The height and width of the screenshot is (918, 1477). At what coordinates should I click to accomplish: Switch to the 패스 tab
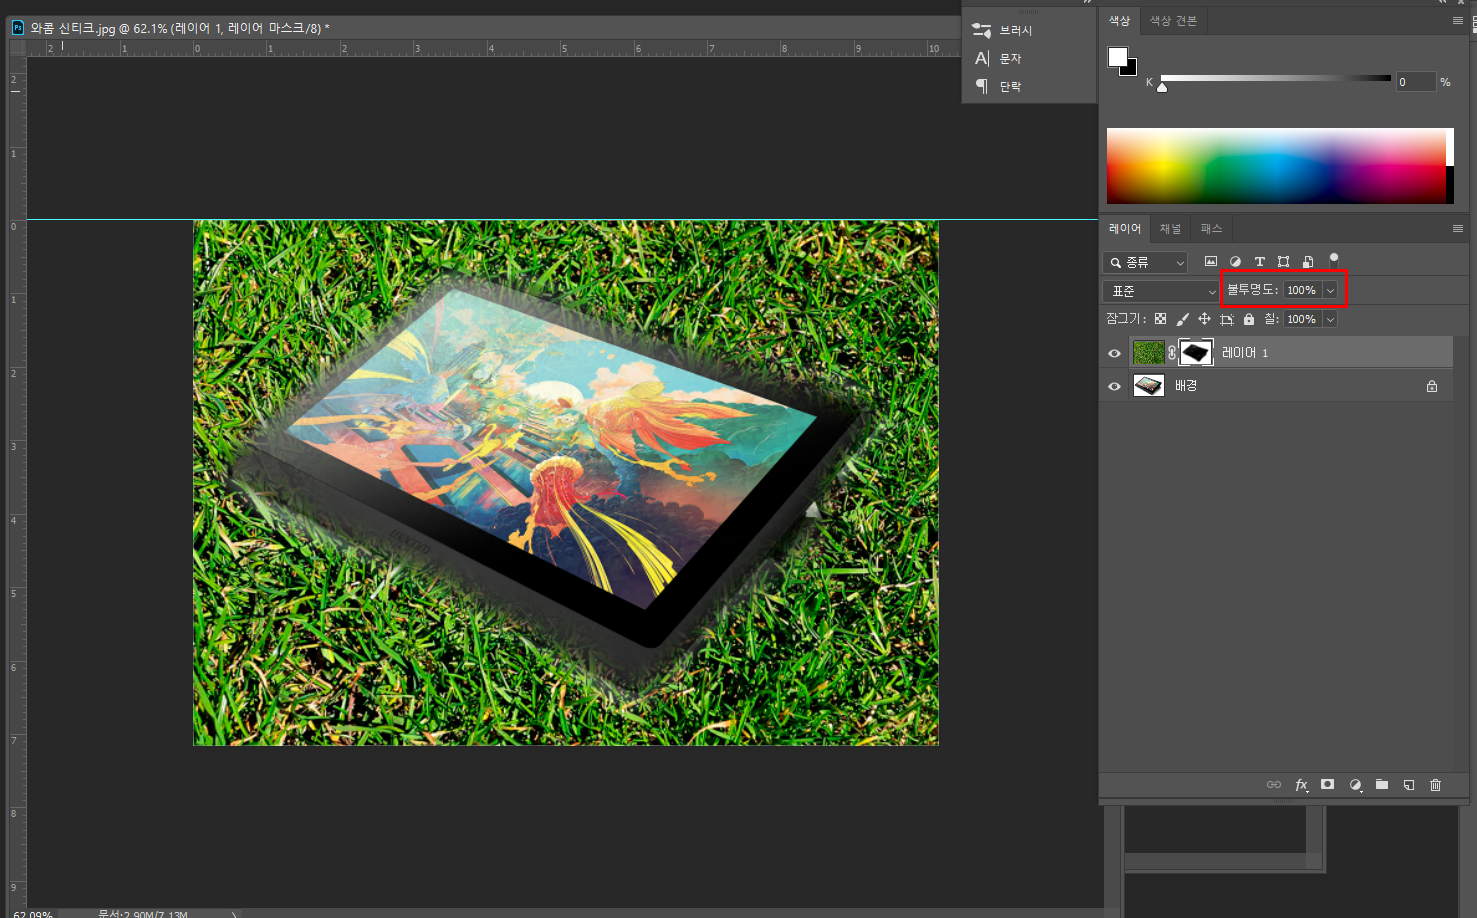[1211, 228]
